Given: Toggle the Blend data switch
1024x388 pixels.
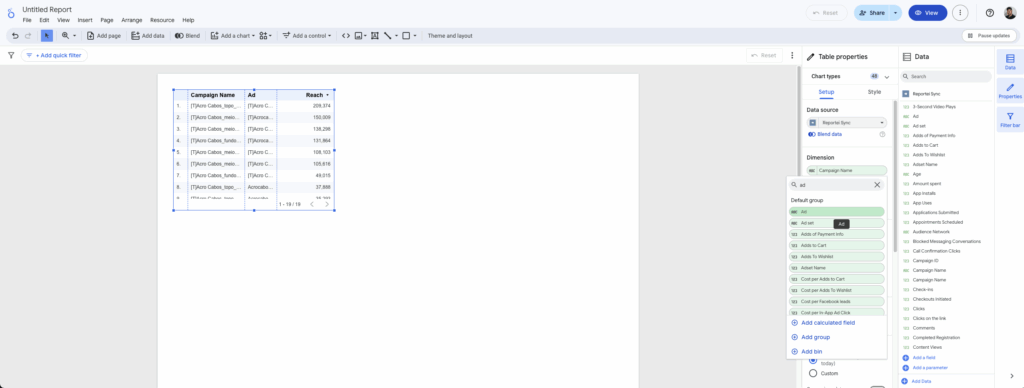Looking at the screenshot, I should point(812,134).
